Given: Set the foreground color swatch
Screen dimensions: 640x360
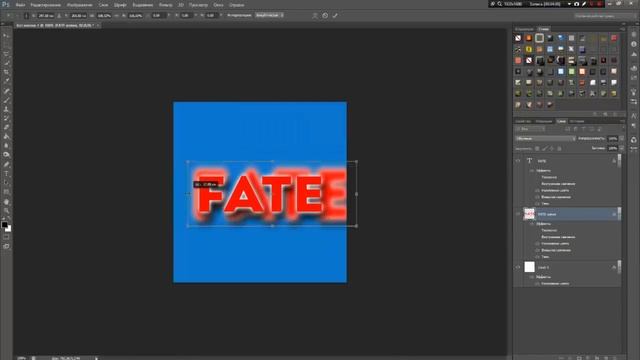Looking at the screenshot, I should [x=4, y=224].
